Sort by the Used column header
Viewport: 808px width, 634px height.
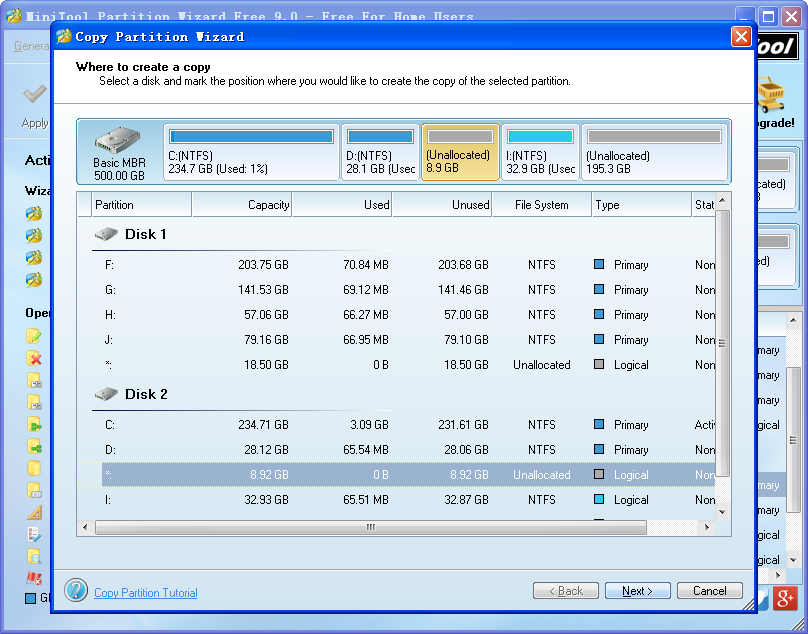pyautogui.click(x=342, y=205)
